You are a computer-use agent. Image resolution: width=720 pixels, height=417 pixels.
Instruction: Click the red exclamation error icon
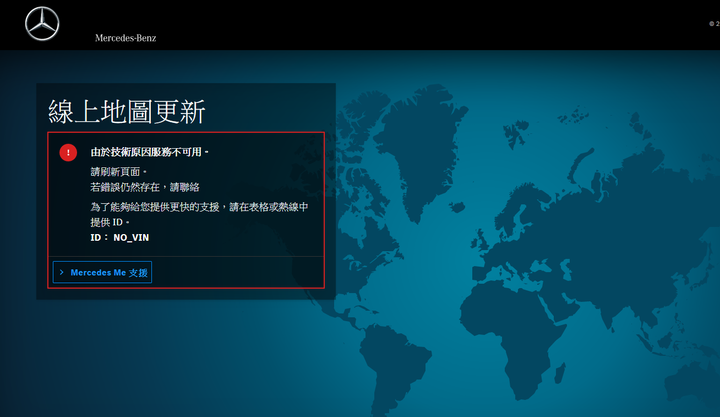[x=68, y=152]
